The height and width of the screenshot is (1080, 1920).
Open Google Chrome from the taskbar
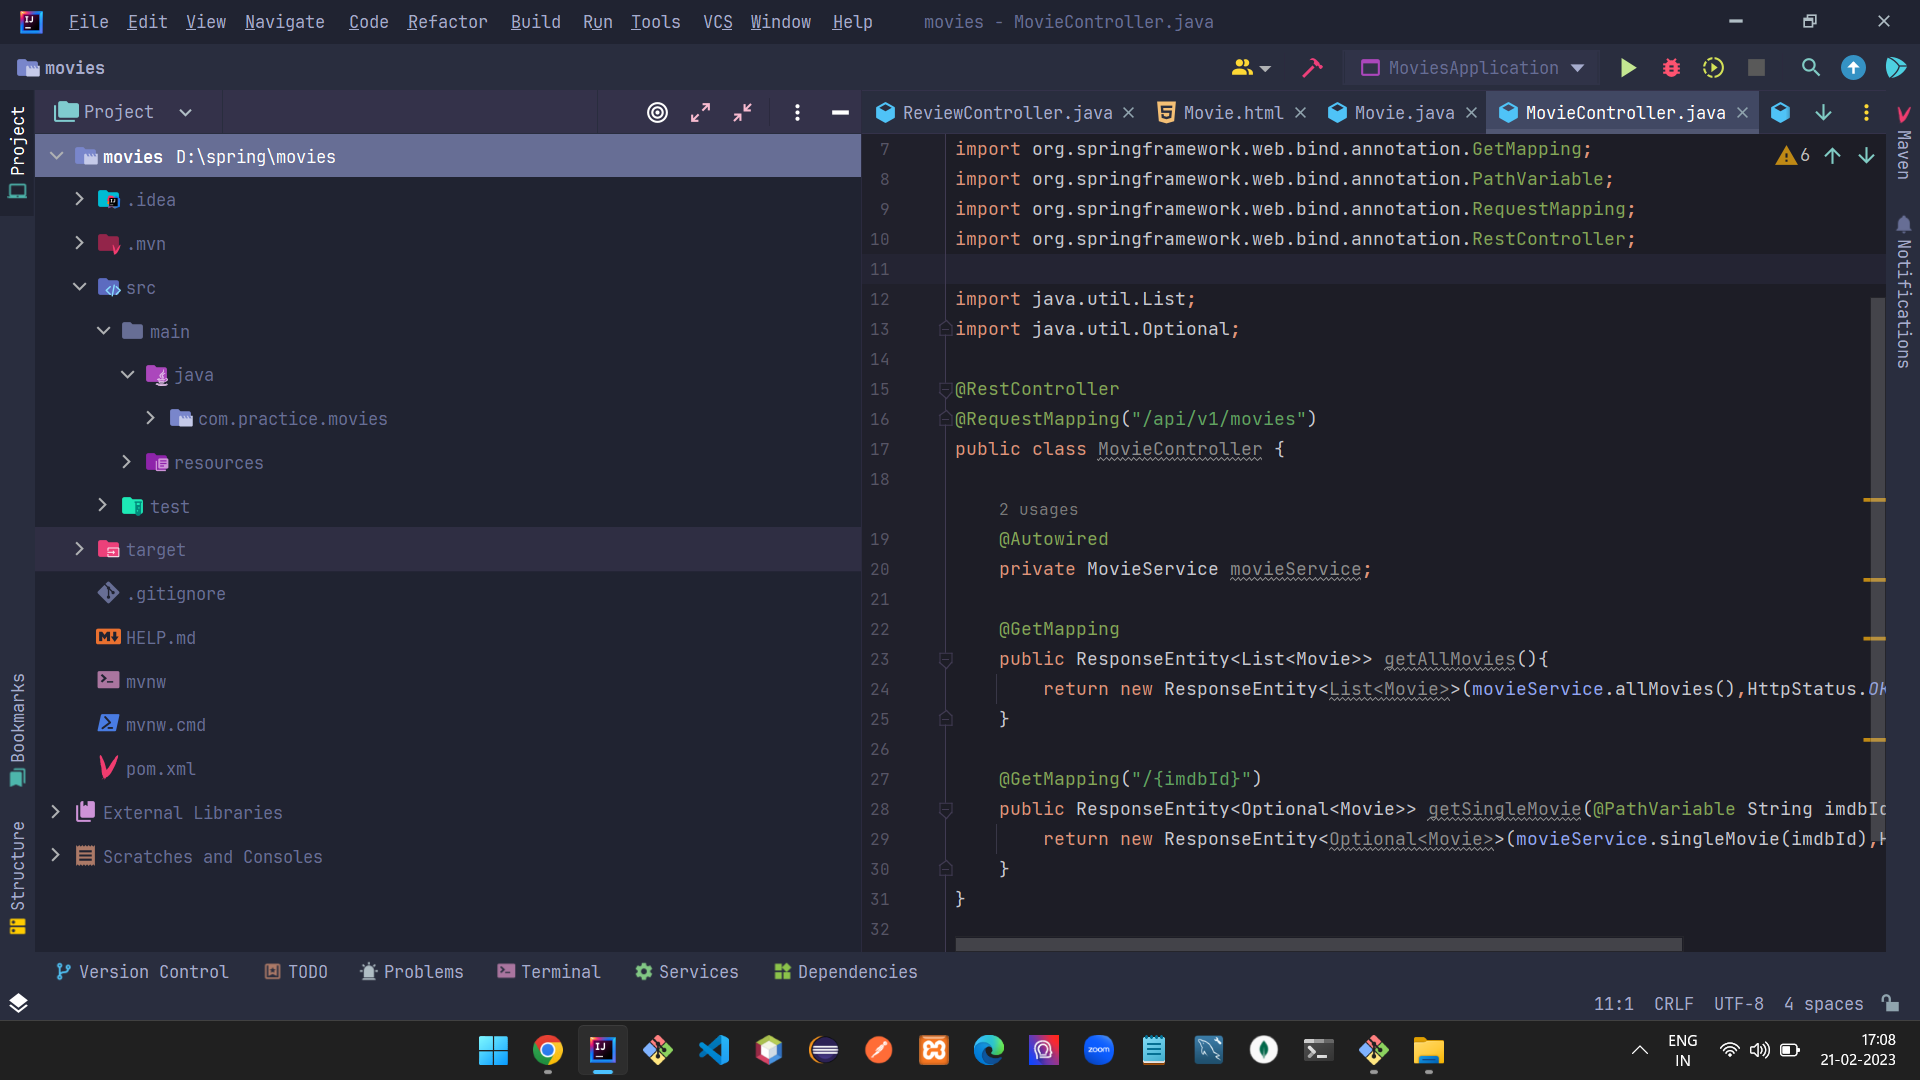pos(547,1050)
